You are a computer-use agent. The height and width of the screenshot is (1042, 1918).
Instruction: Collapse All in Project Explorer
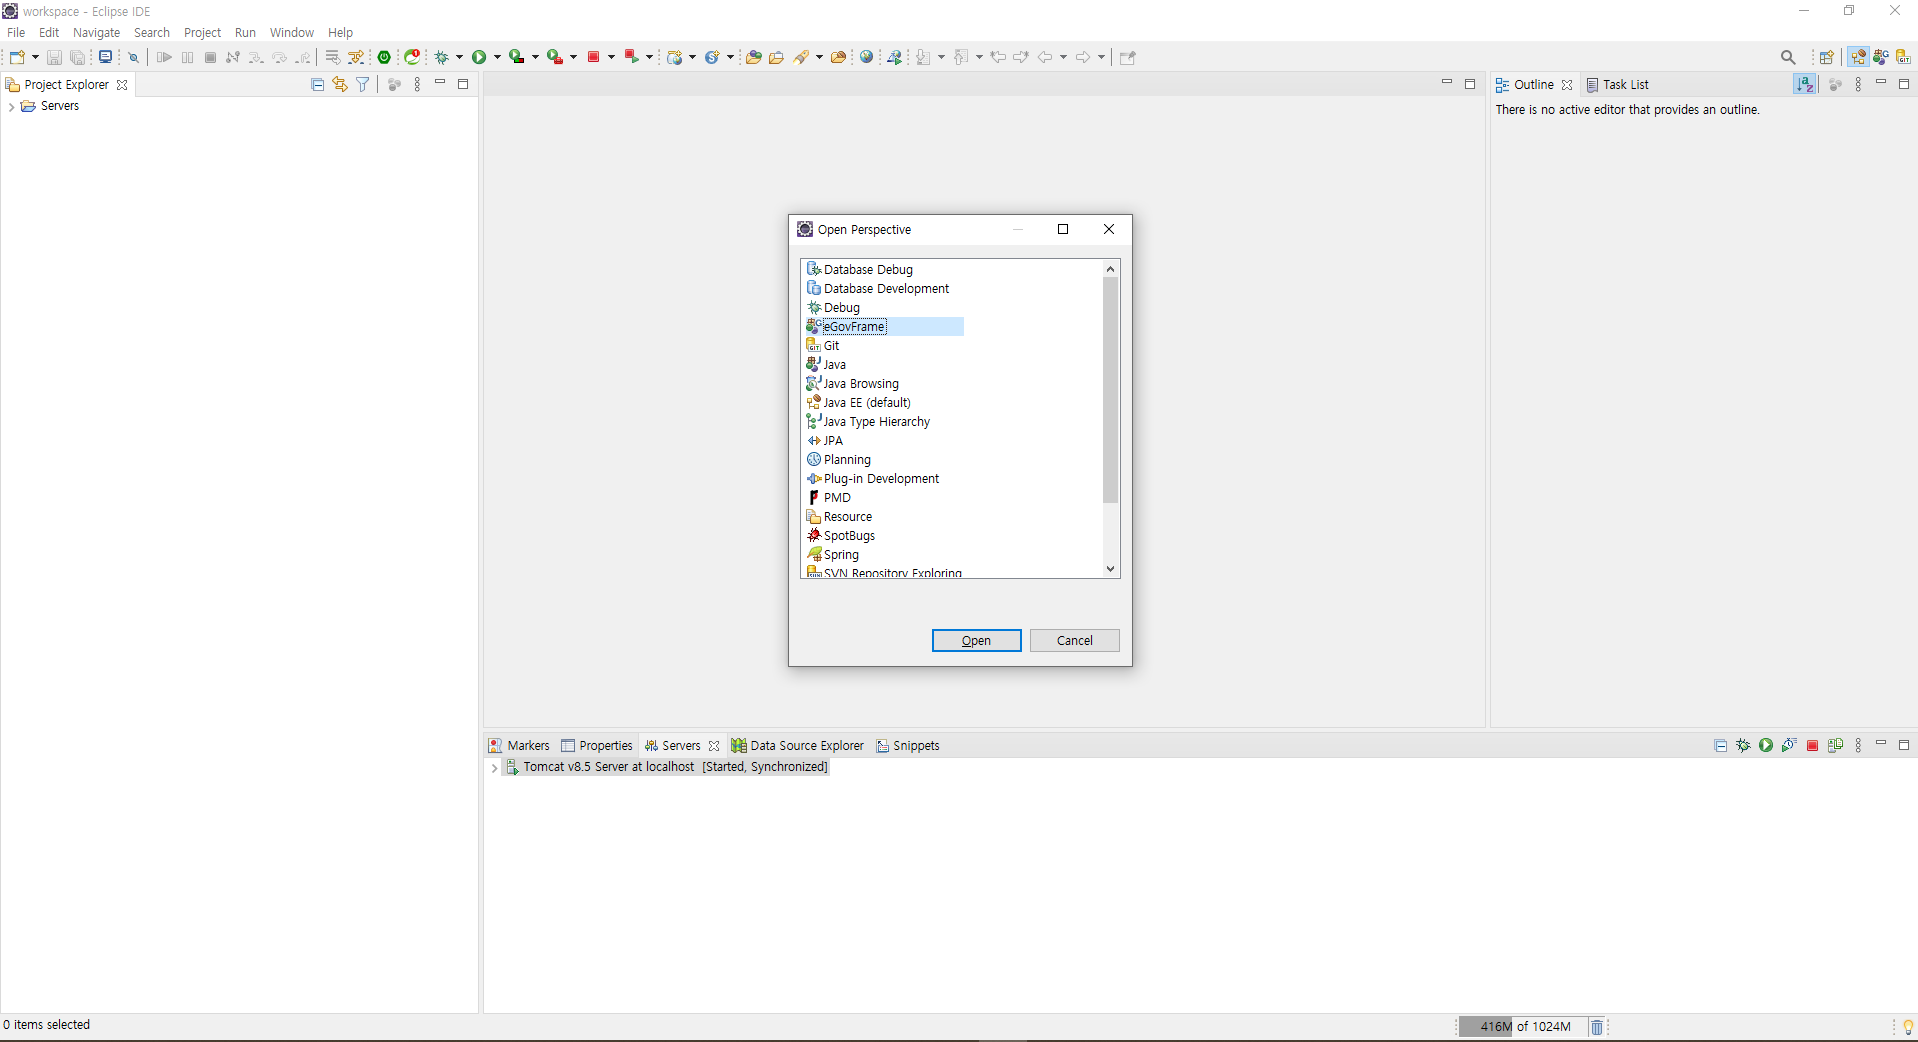coord(317,85)
